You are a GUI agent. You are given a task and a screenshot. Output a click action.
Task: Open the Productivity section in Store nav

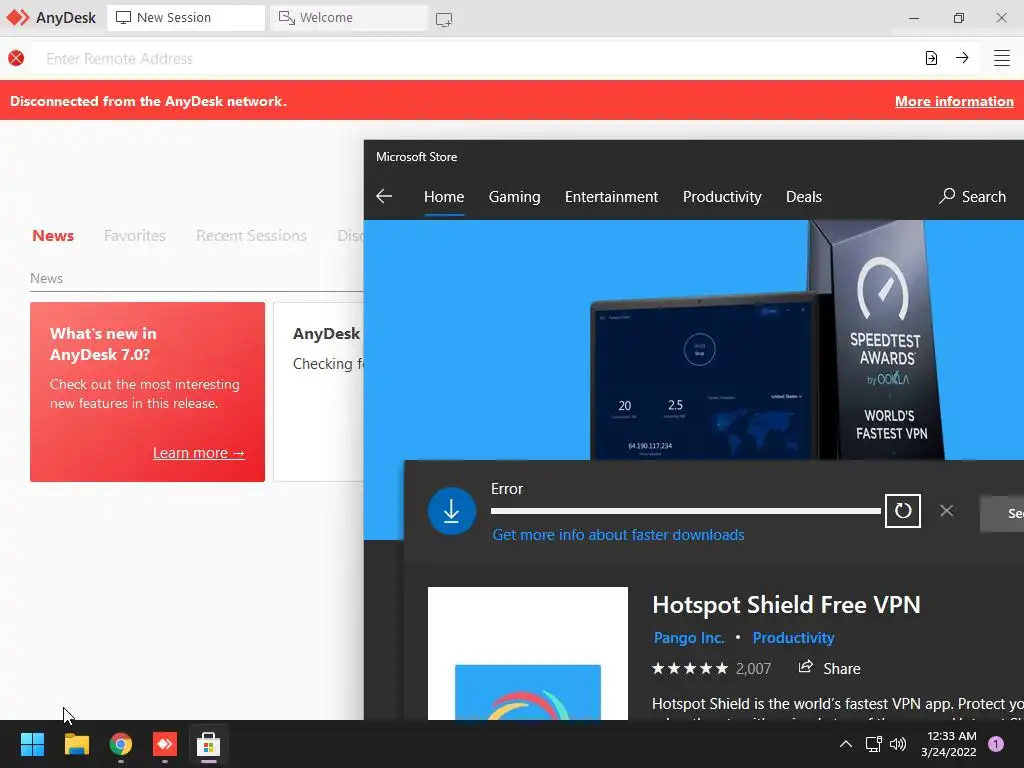point(722,197)
